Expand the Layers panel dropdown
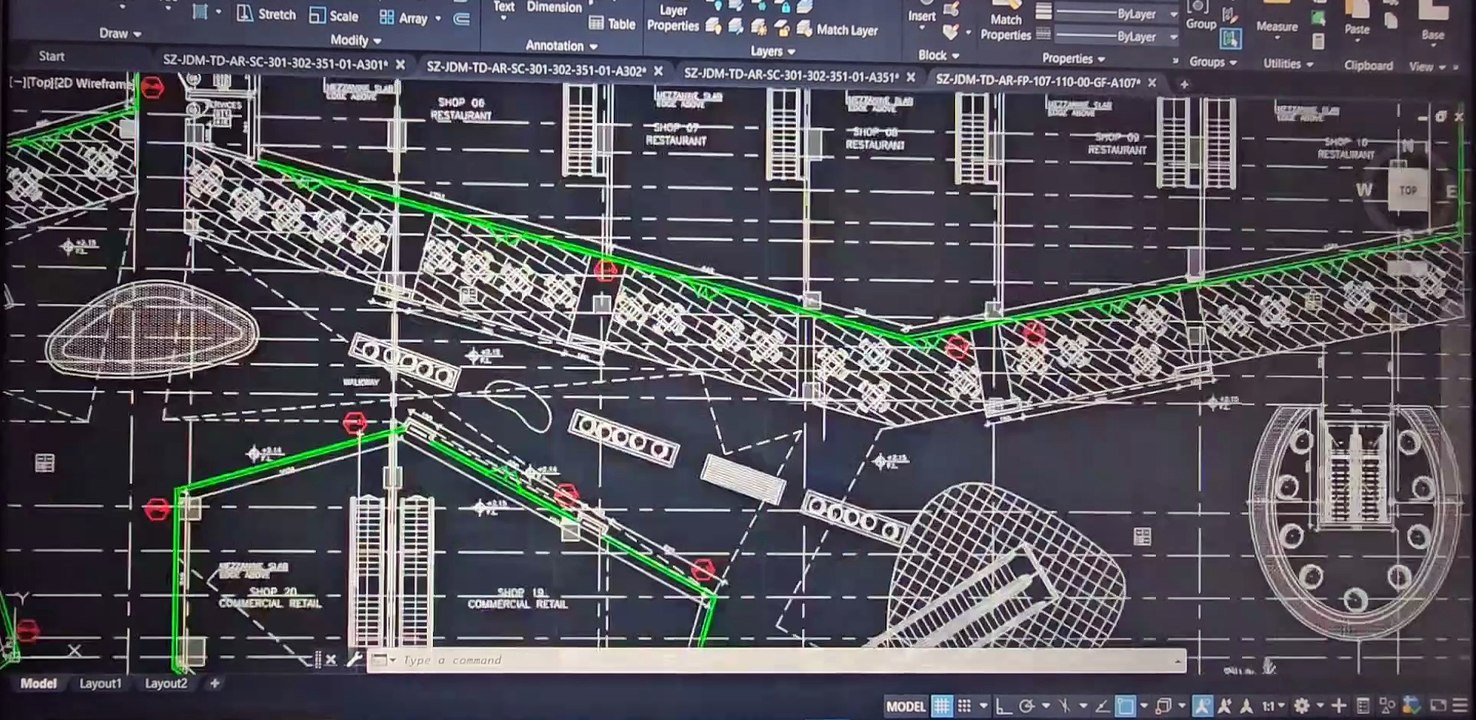The height and width of the screenshot is (720, 1476). coord(773,51)
